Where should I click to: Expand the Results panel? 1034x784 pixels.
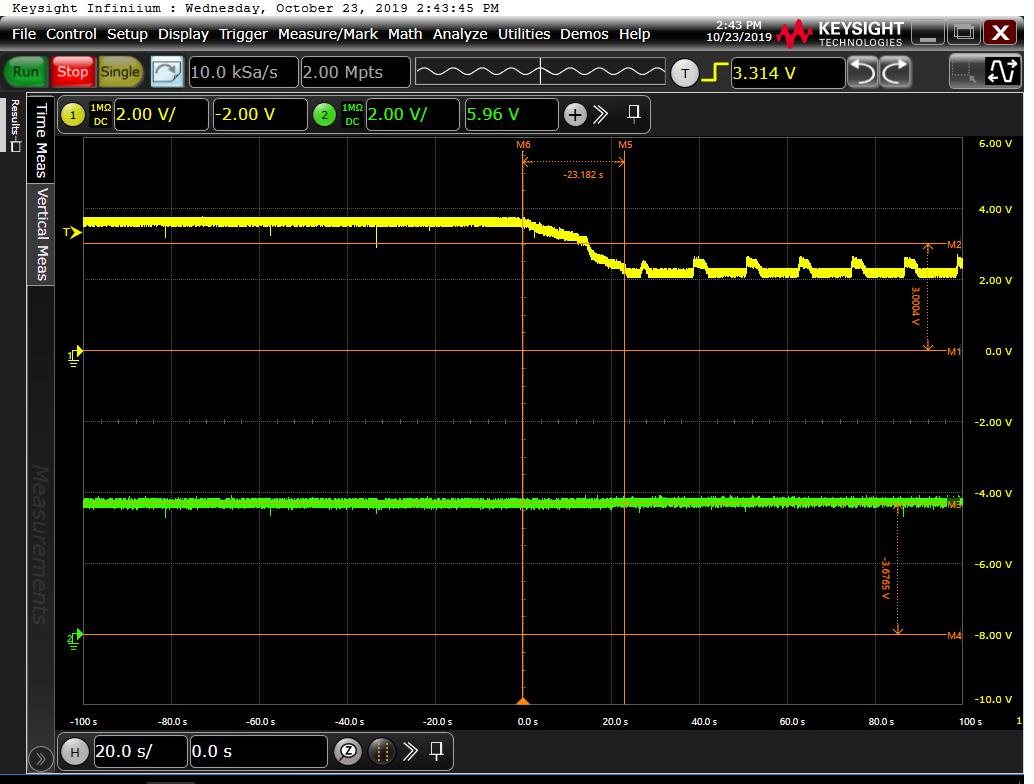click(15, 125)
